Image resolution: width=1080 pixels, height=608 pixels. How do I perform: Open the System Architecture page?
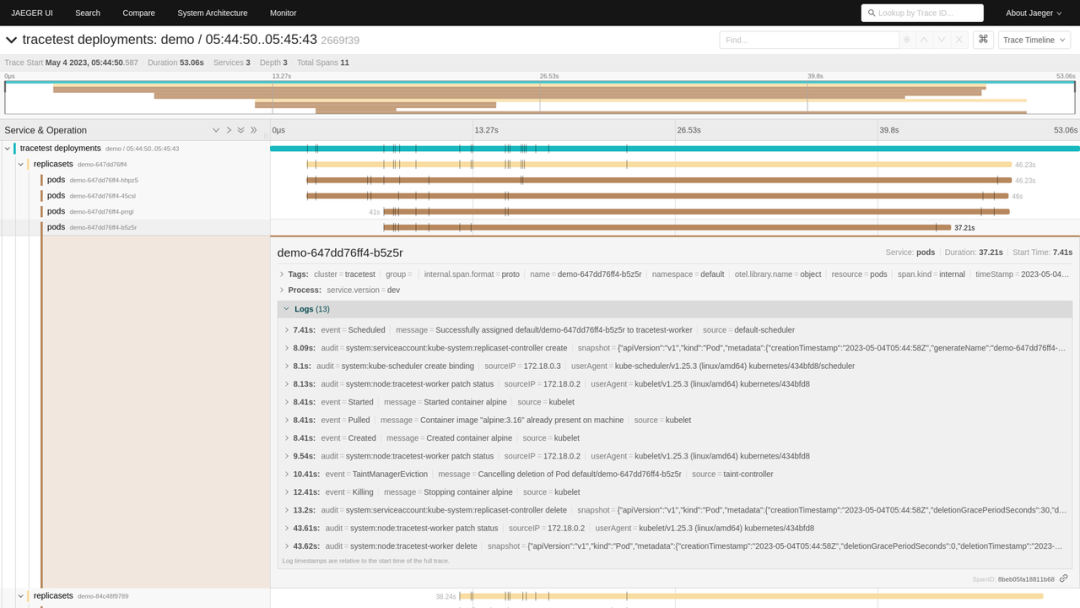coord(212,13)
